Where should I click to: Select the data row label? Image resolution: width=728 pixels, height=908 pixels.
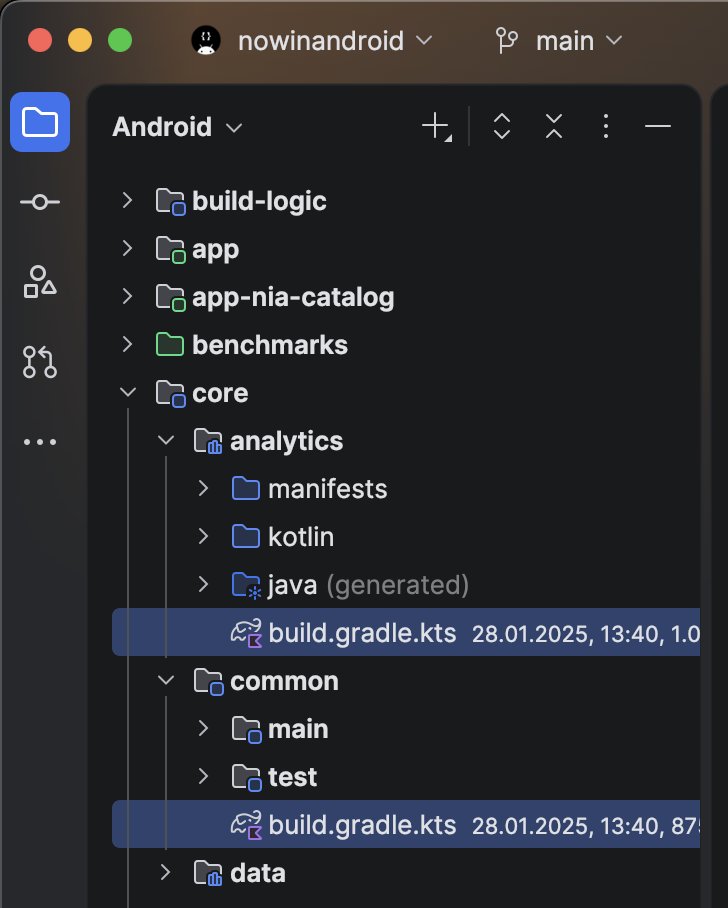coord(258,873)
